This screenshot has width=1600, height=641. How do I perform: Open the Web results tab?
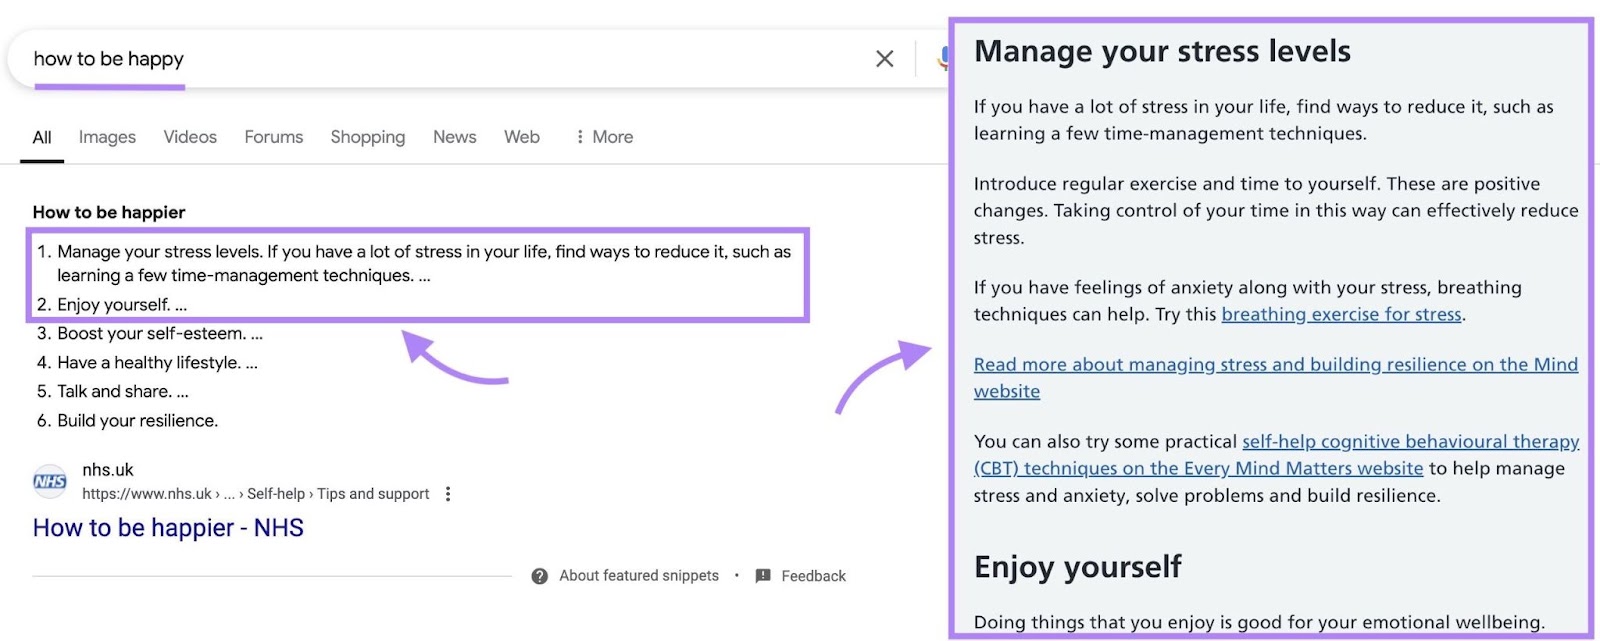(x=522, y=137)
